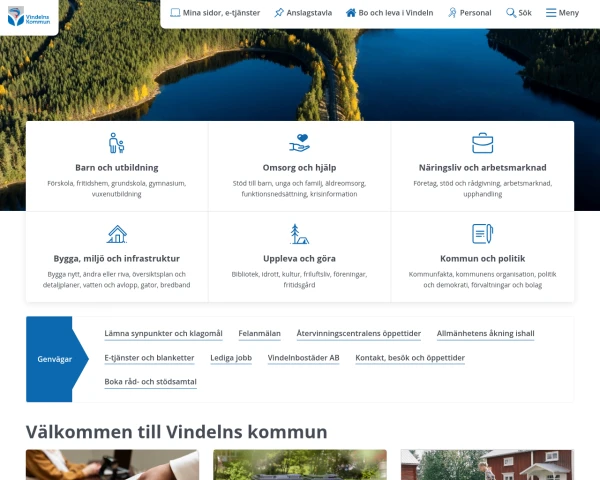Open Allmänhetens åkning ishall link

coord(486,333)
